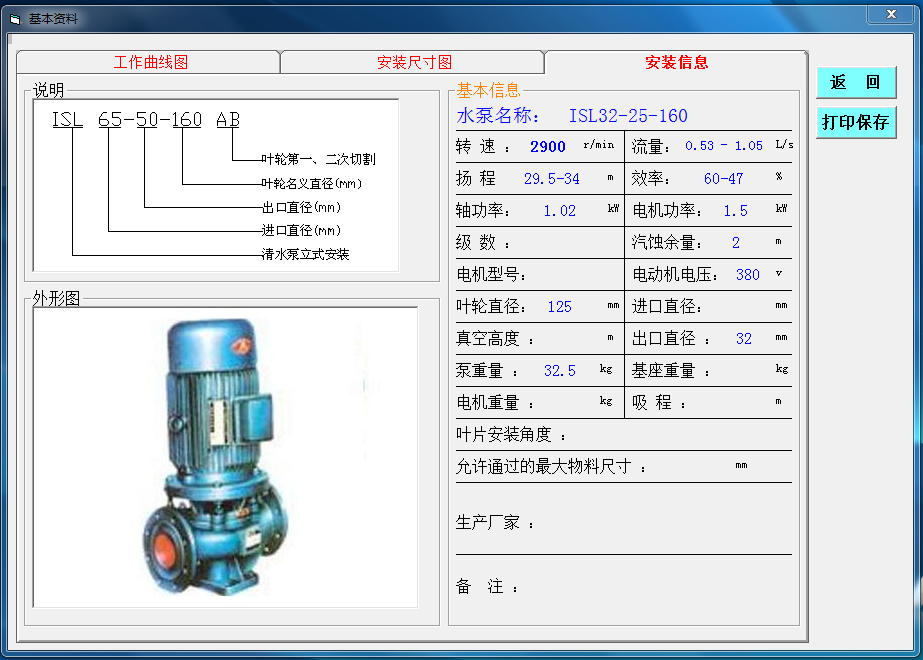Click the 真空高度 label
The height and width of the screenshot is (660, 923).
click(x=494, y=339)
